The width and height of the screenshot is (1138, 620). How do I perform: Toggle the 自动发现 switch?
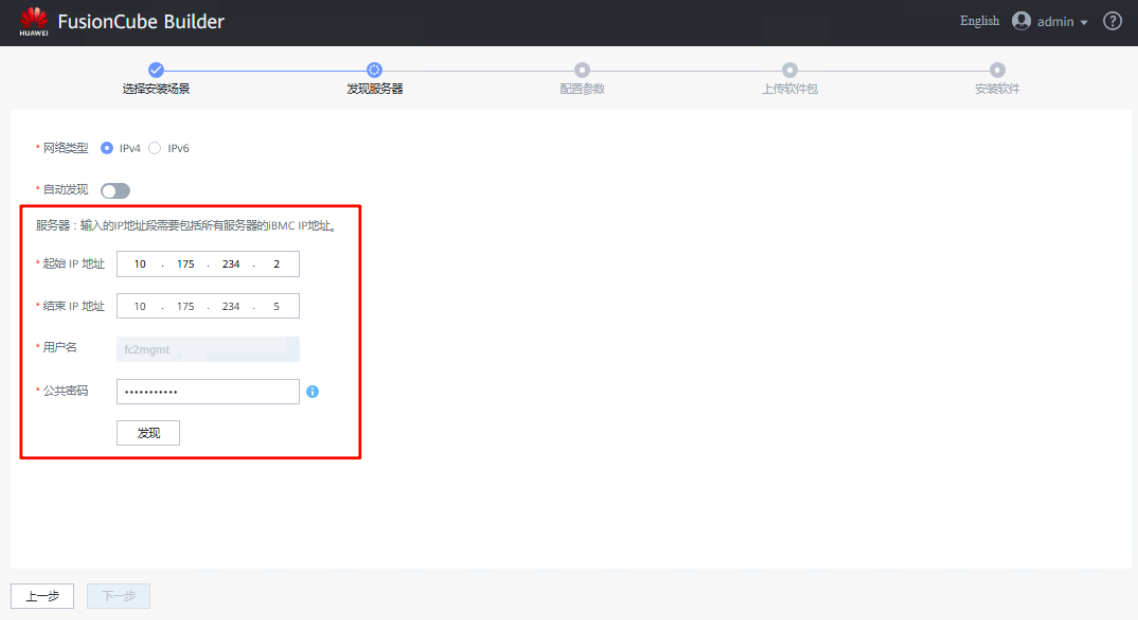[115, 191]
